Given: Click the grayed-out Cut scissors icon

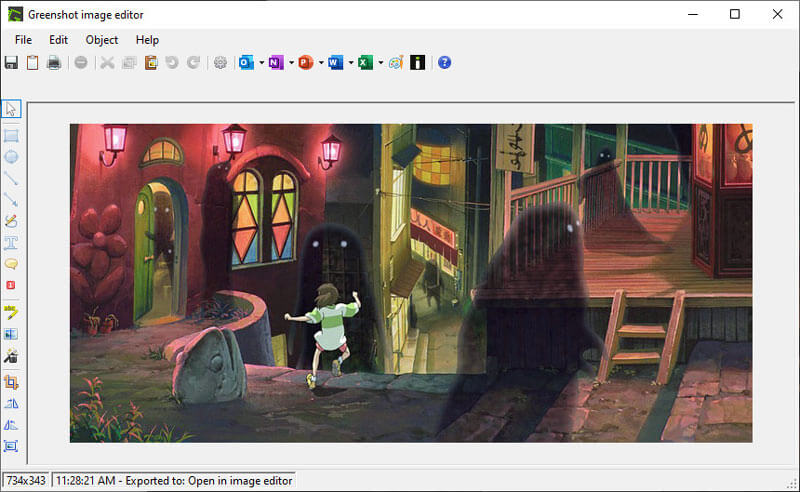Looking at the screenshot, I should pos(107,63).
